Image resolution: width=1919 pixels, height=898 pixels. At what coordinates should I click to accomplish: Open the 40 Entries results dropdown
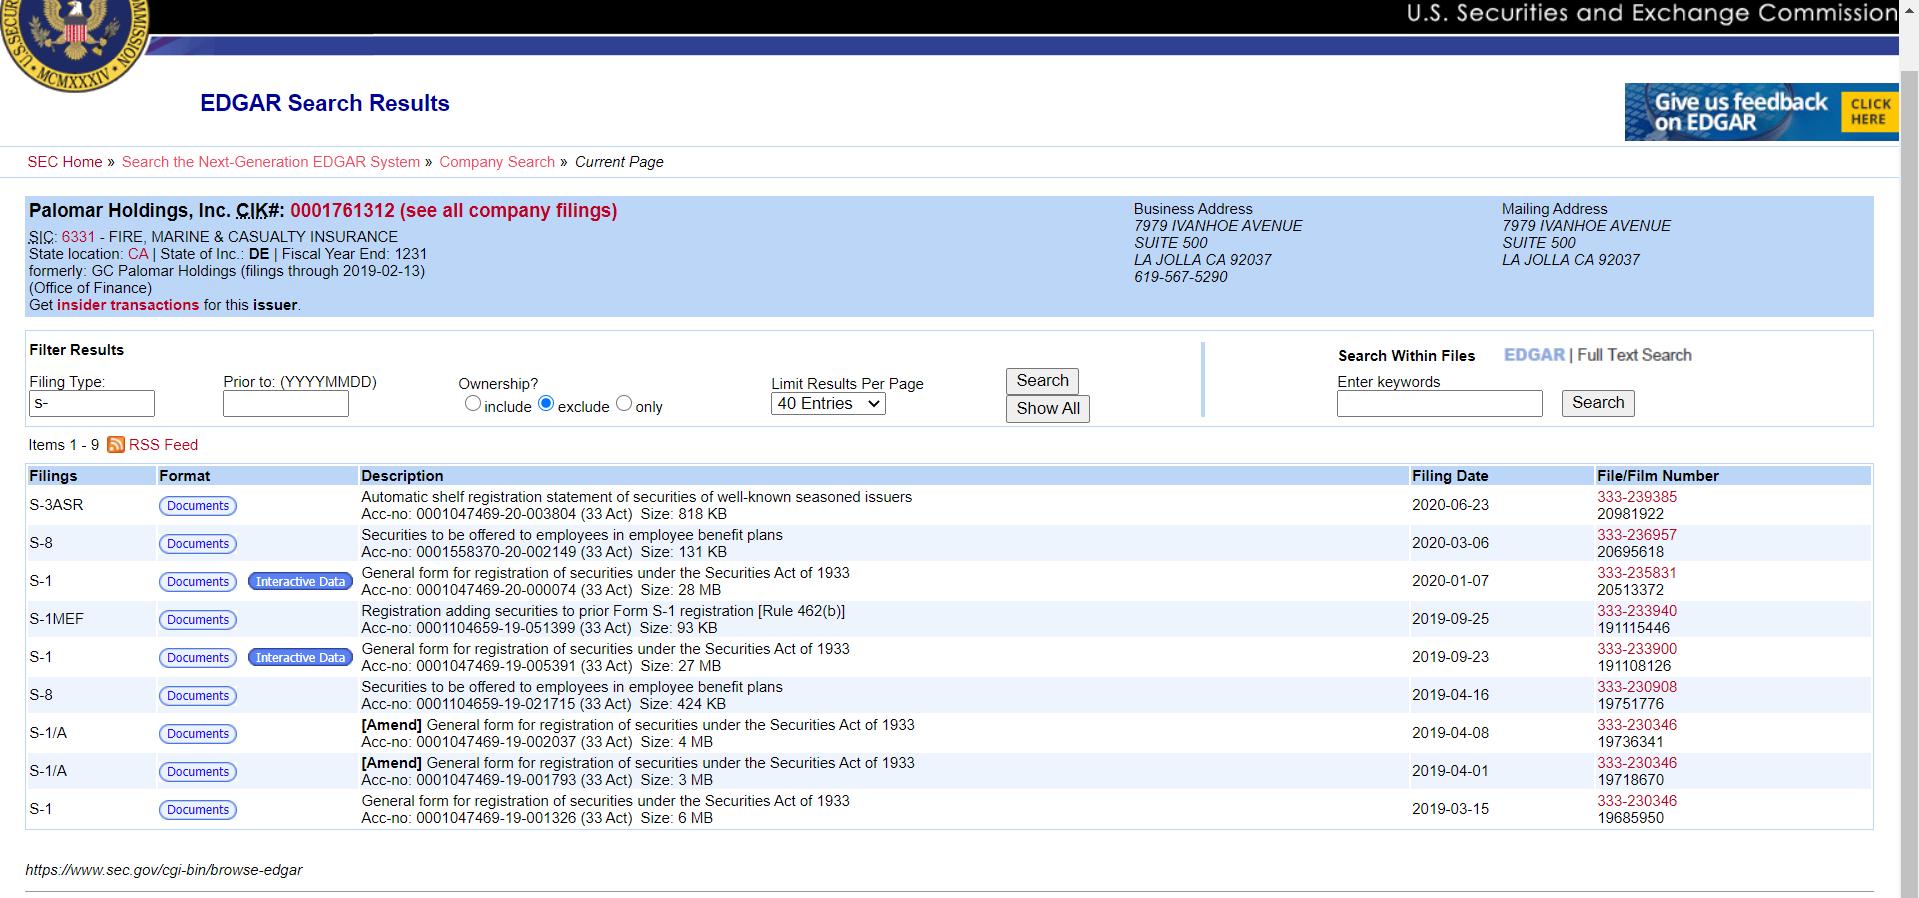click(828, 404)
